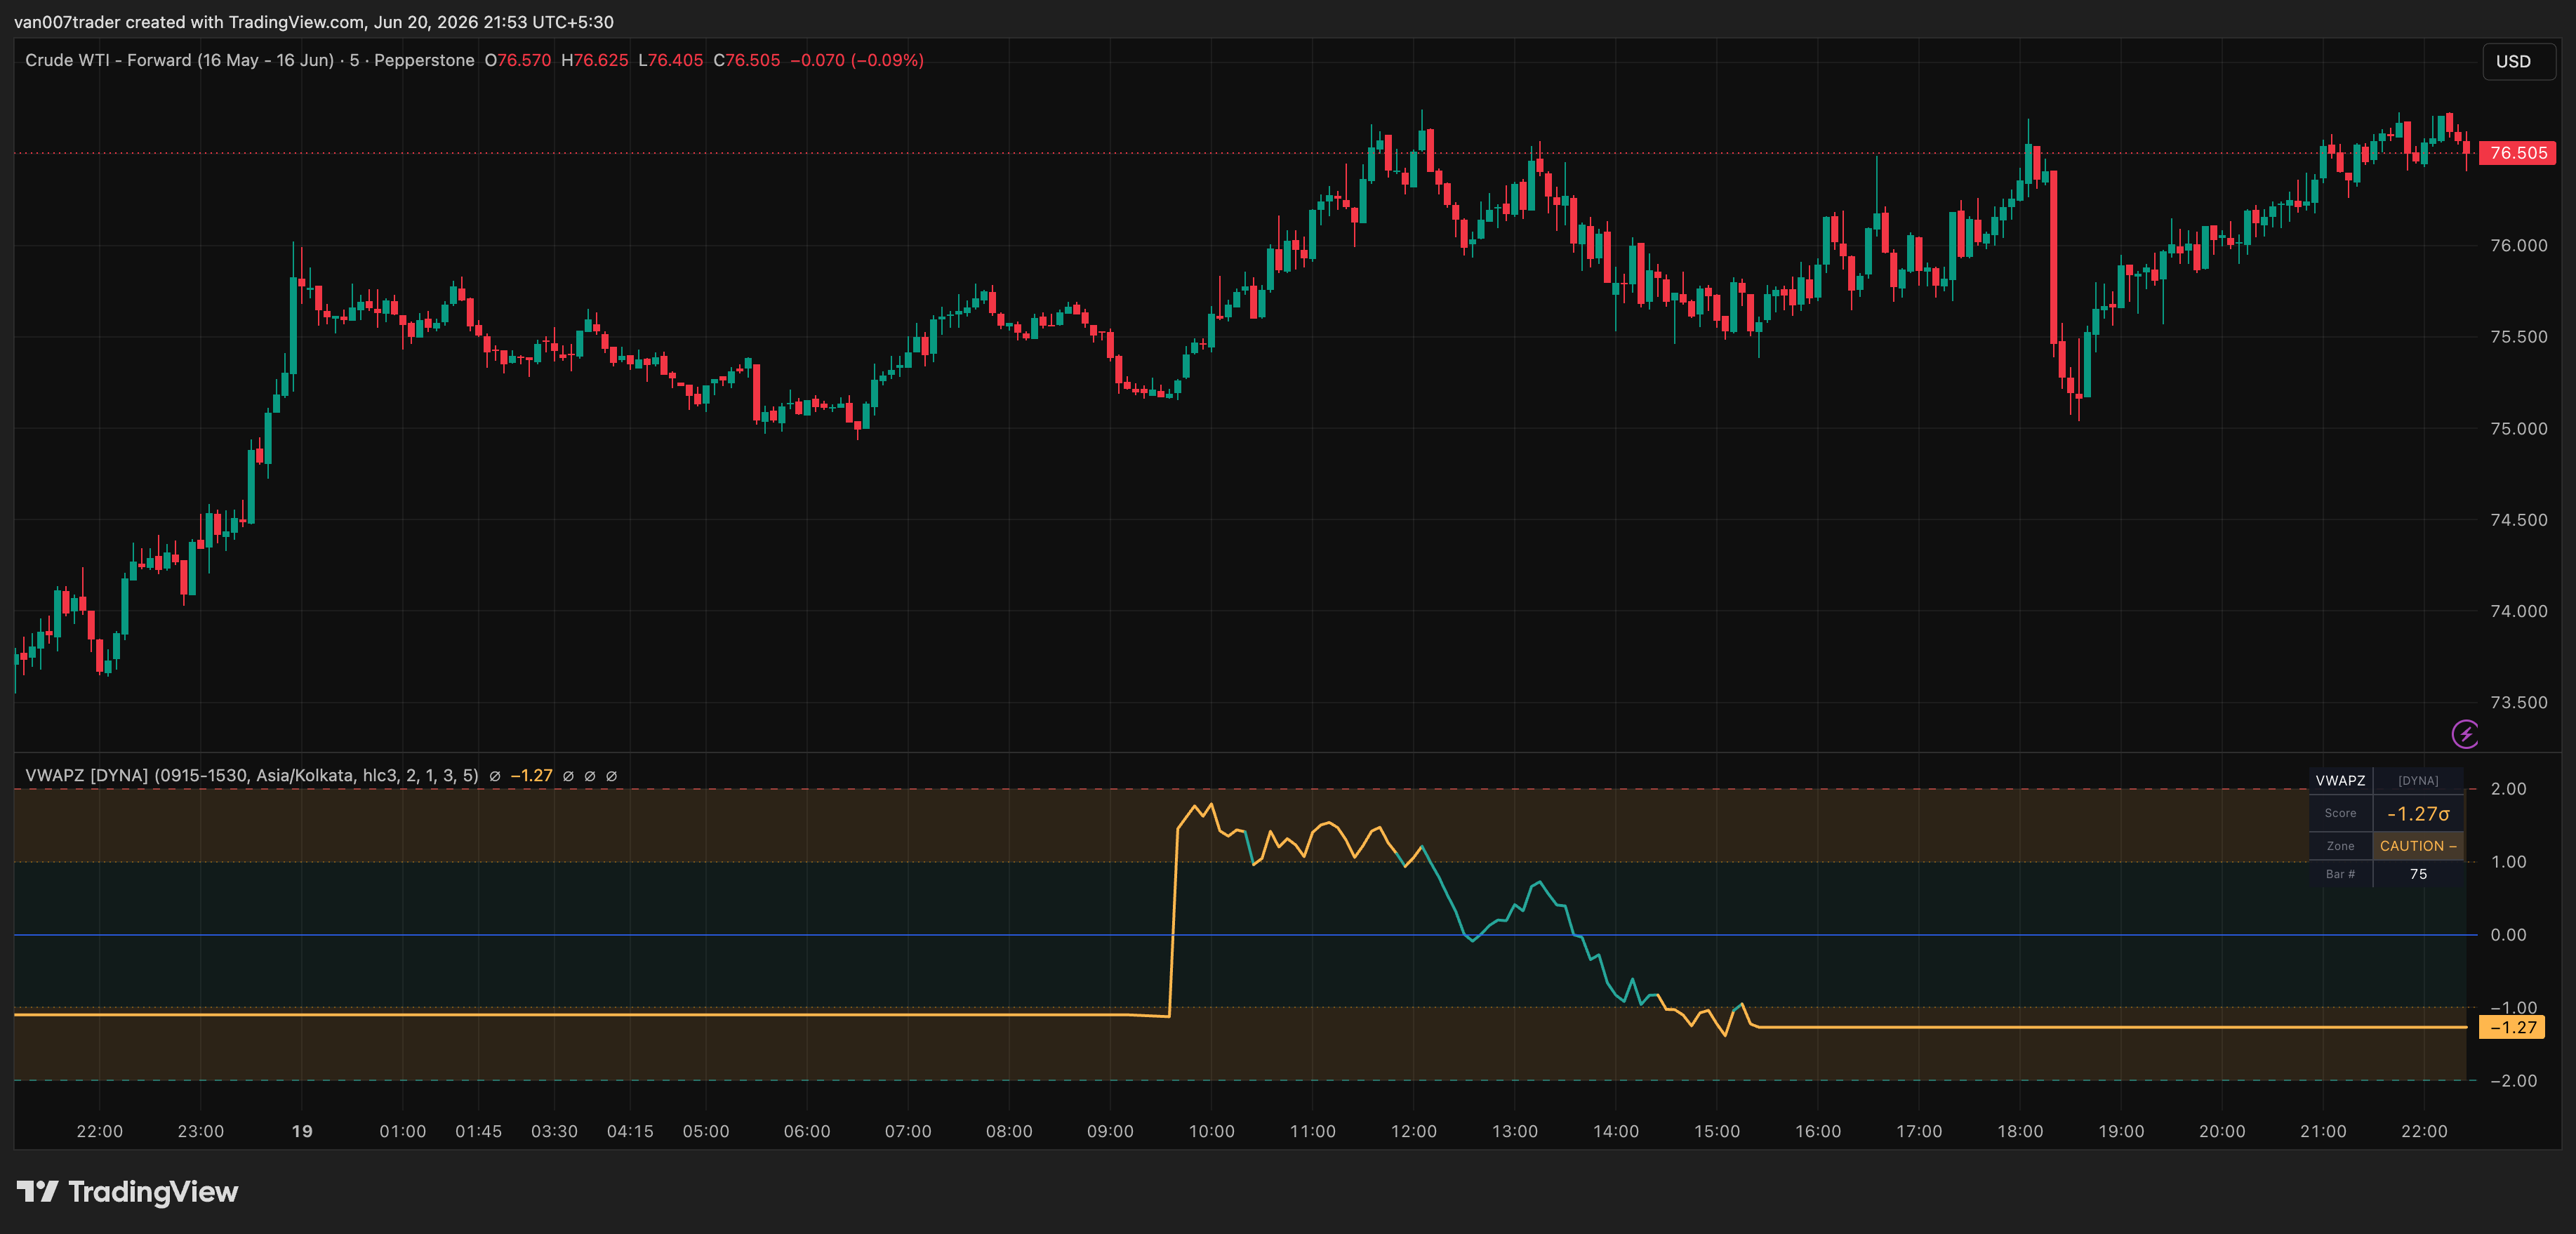Screen dimensions: 2576x1234
Task: Click the close value C76.505 in legend
Action: (747, 60)
